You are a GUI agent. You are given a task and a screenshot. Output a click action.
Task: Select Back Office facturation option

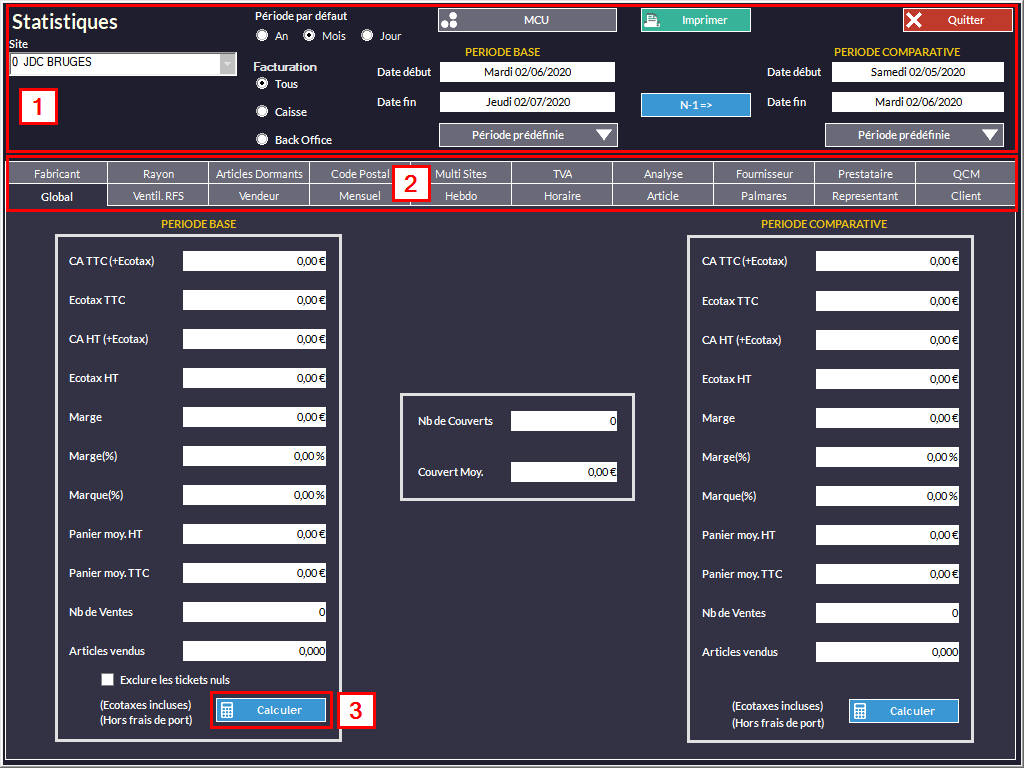(262, 140)
